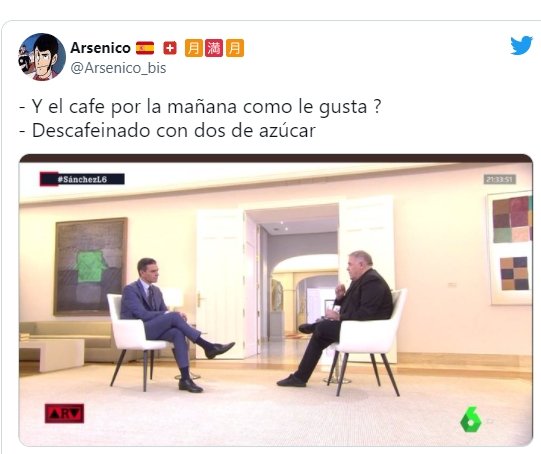Click the Spanish flag emoji

point(145,48)
